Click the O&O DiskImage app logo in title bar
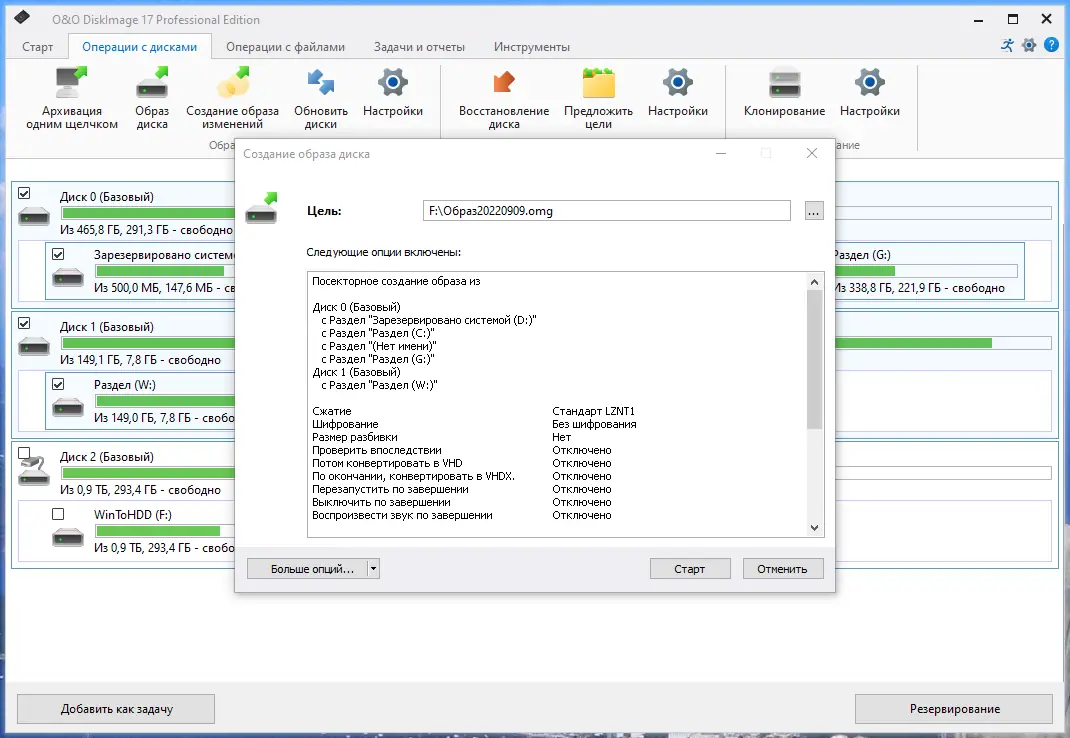1070x738 pixels. point(22,16)
